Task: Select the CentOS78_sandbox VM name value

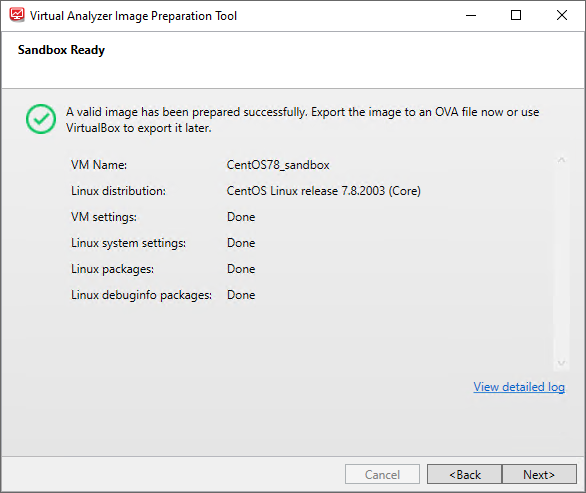Action: [x=278, y=165]
